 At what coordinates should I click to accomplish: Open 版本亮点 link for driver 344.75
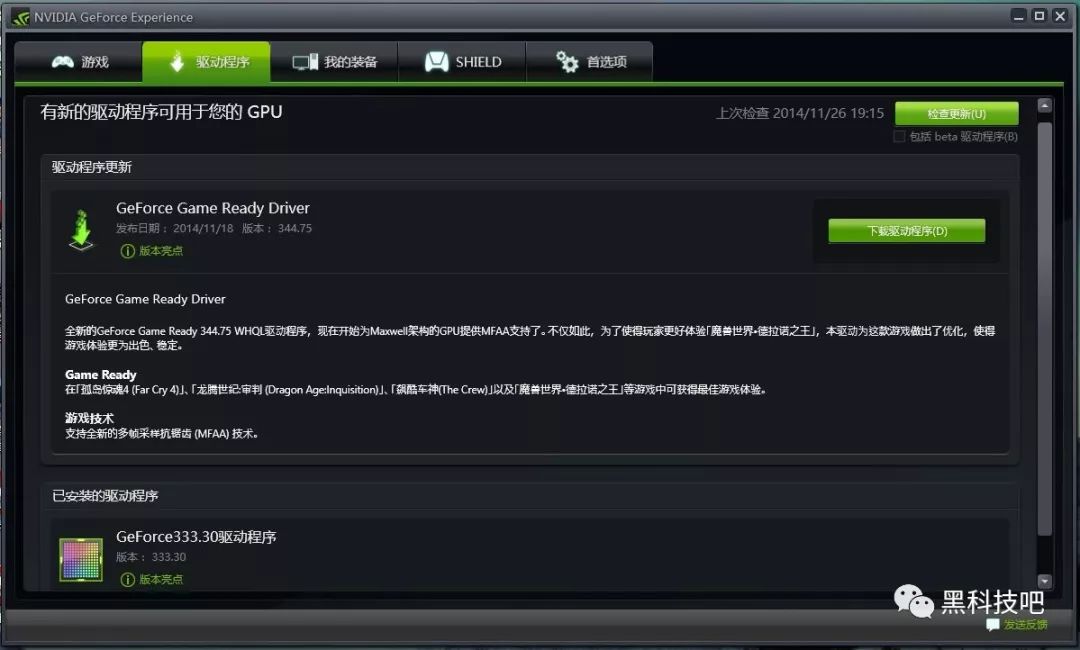[x=160, y=251]
